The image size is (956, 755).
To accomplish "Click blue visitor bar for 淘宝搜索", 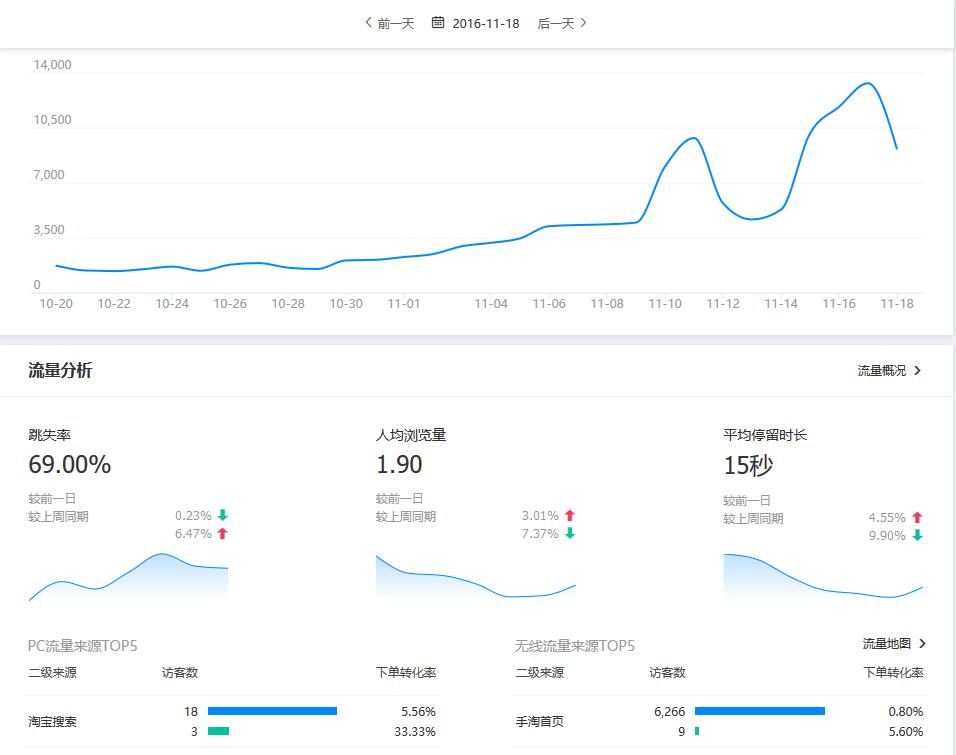I will pos(272,711).
